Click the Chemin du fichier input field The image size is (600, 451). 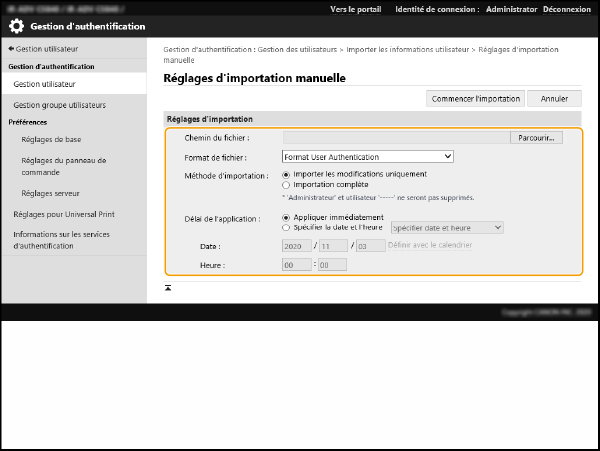click(x=395, y=138)
